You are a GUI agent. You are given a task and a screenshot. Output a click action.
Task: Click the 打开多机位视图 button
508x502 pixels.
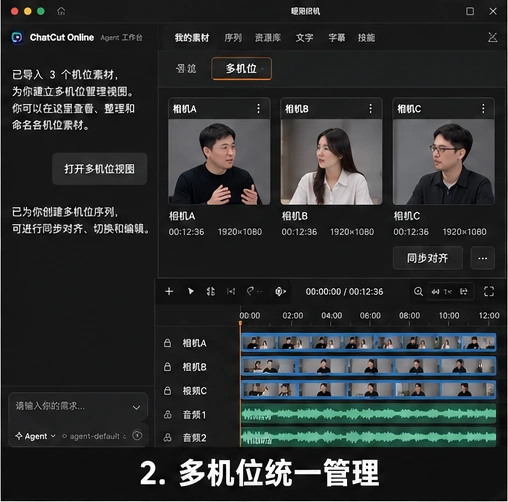[99, 169]
